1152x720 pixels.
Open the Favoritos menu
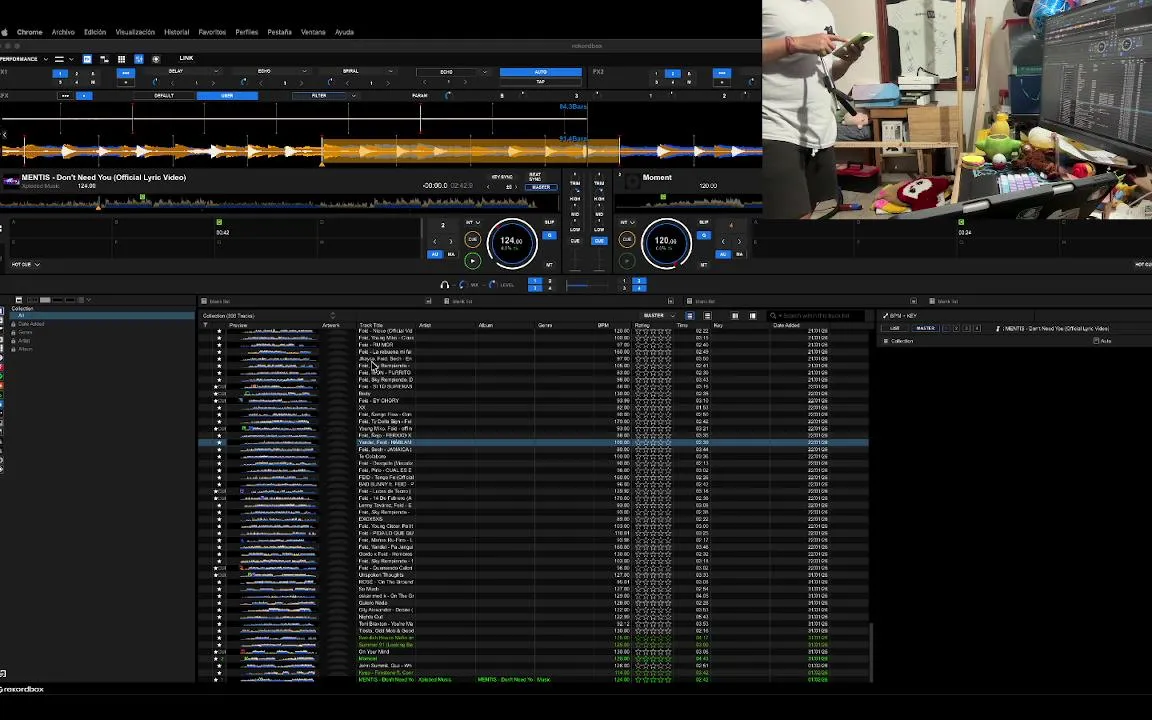[x=212, y=32]
